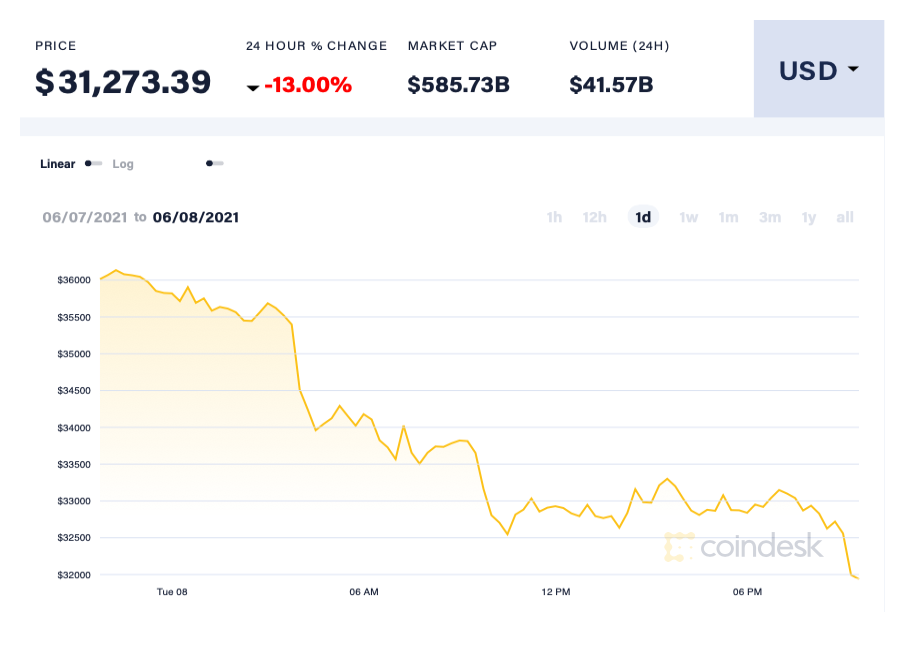
Task: Click the coindesk square logo icon
Action: [x=679, y=547]
